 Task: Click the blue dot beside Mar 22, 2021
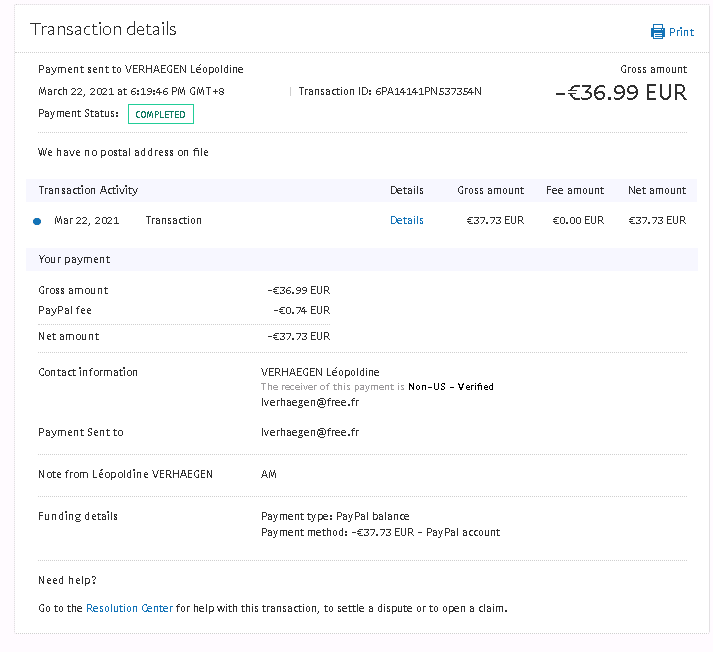[37, 221]
